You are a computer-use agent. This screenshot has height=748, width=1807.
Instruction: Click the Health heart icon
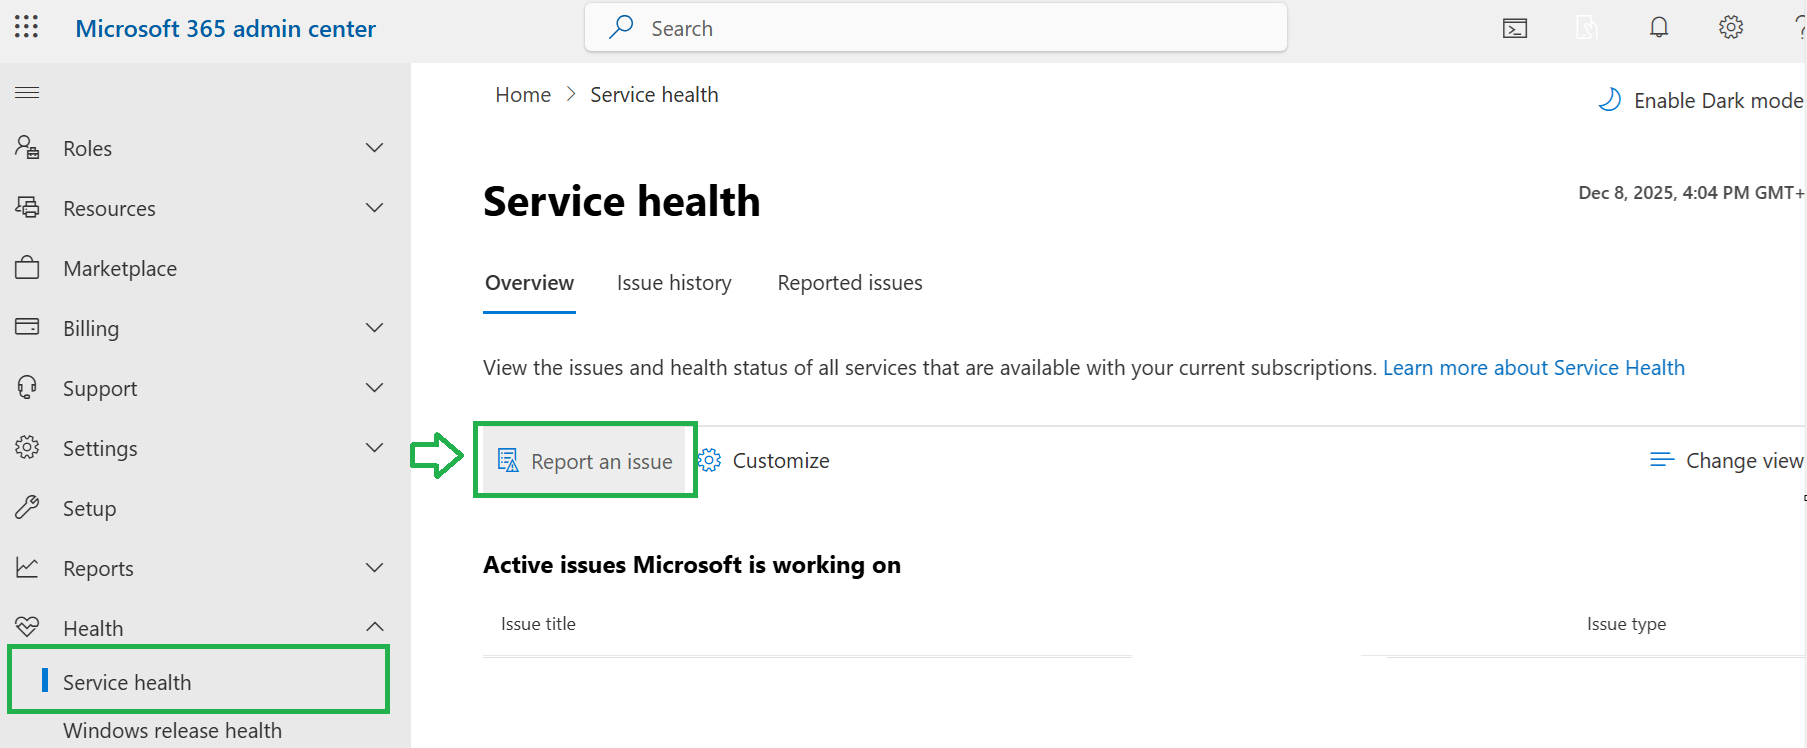(x=27, y=627)
